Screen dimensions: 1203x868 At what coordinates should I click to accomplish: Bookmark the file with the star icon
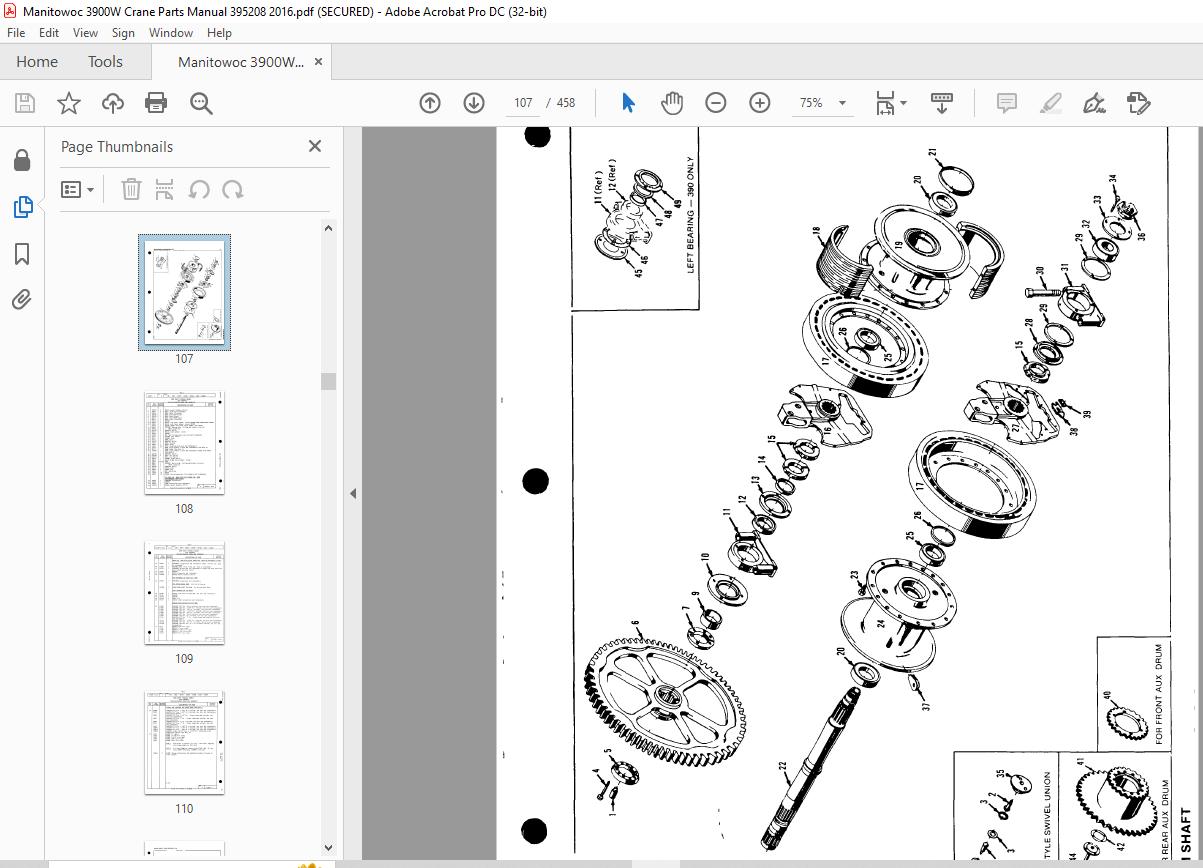click(69, 103)
